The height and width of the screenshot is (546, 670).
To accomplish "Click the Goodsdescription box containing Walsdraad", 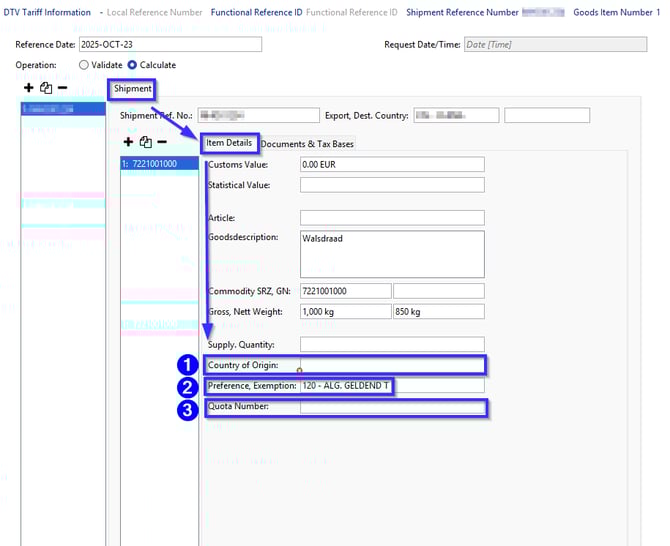I will (391, 253).
